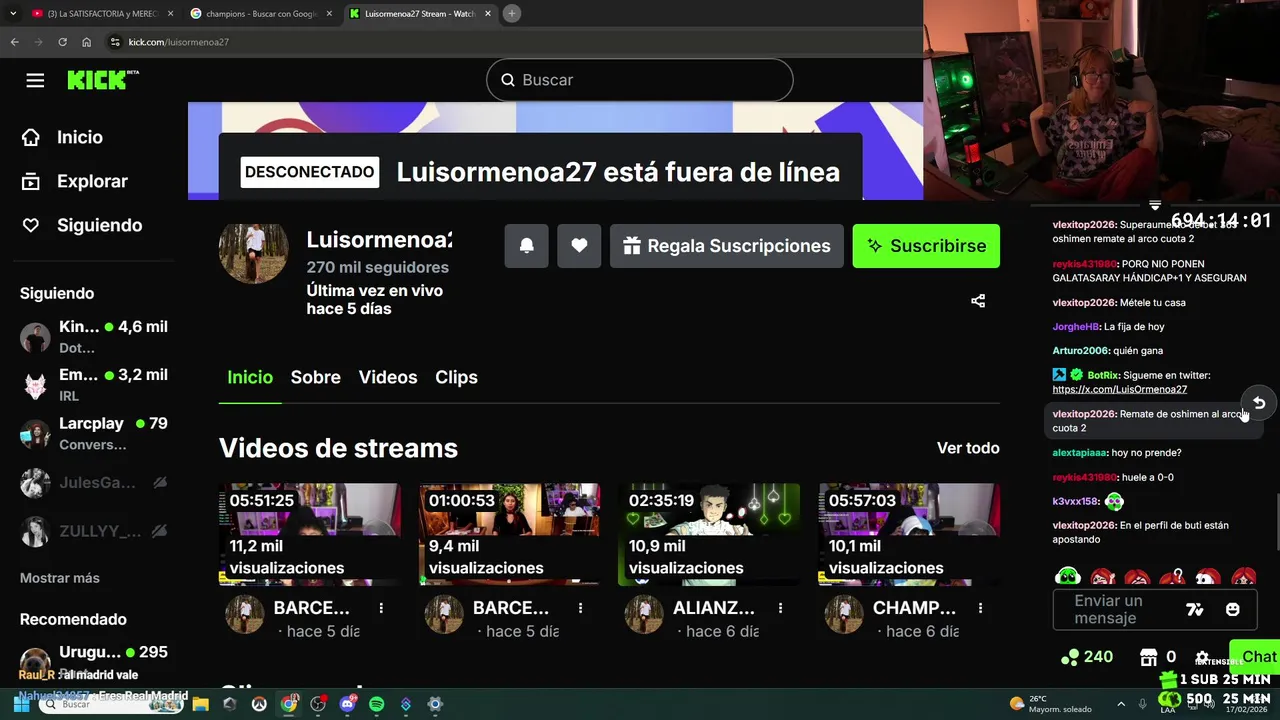Screen dimensions: 1280x720
Task: Focus the Buscar search field on Kick
Action: pos(639,80)
